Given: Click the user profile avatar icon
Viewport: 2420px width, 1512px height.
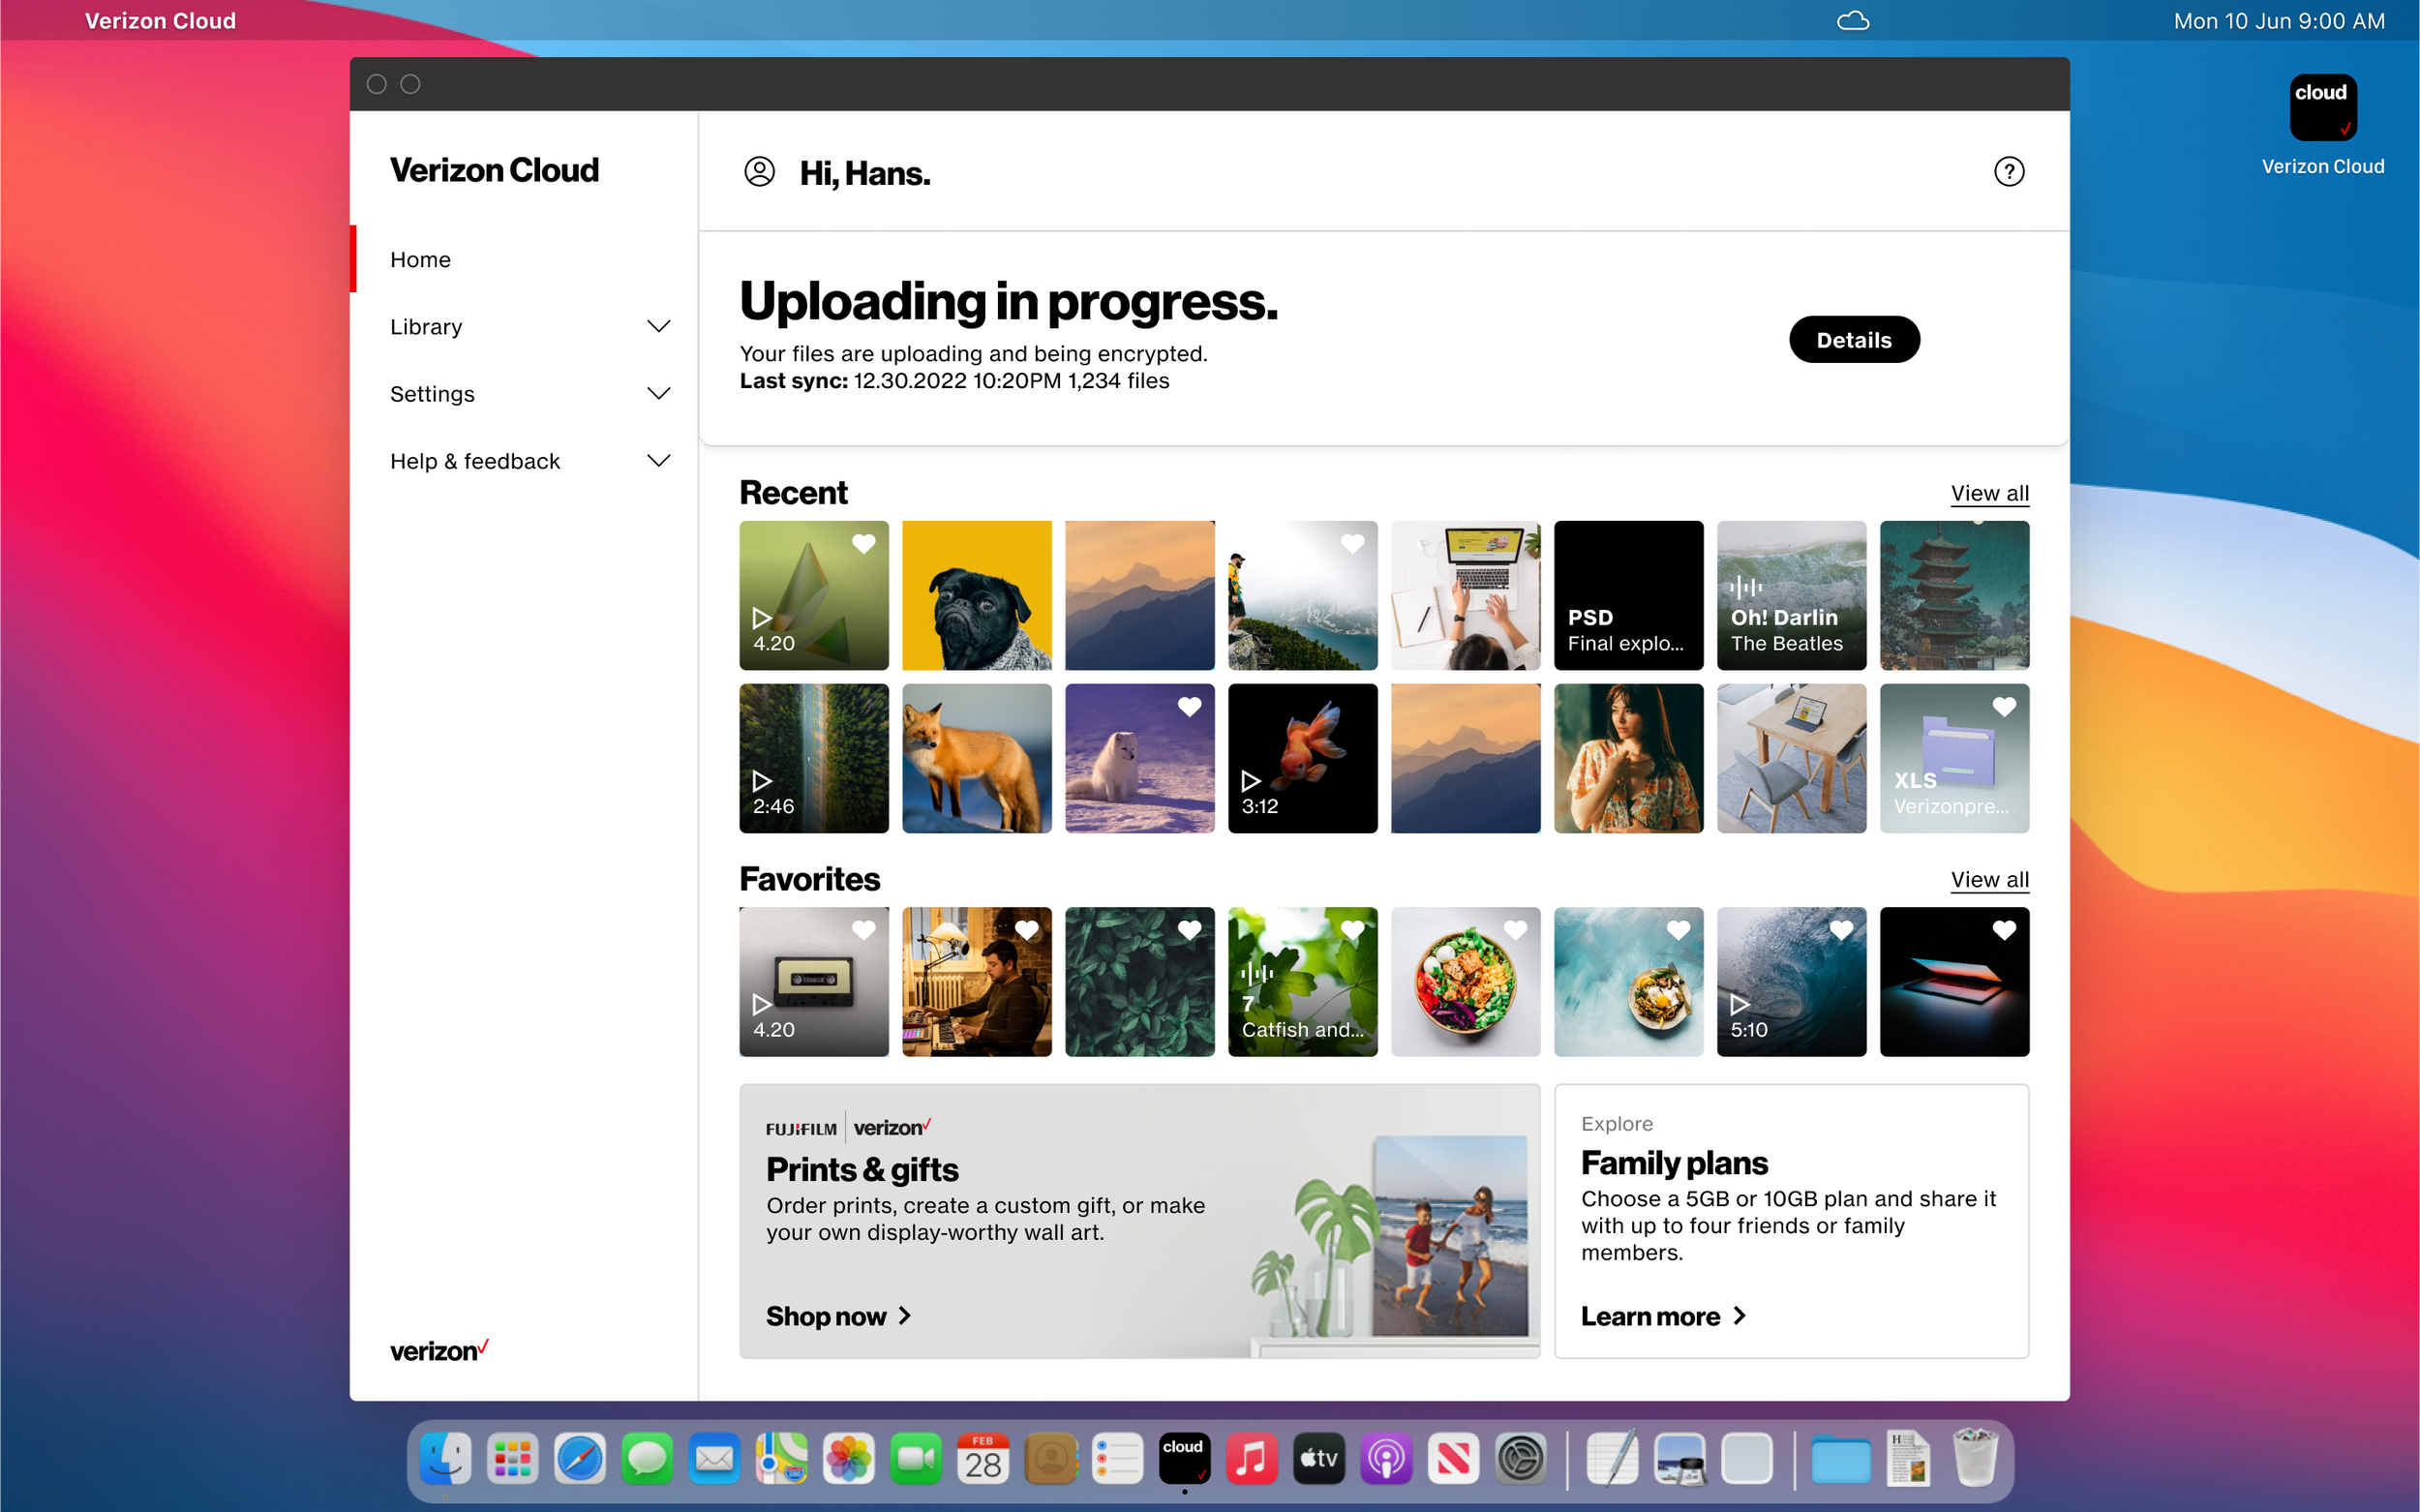Looking at the screenshot, I should pyautogui.click(x=759, y=172).
